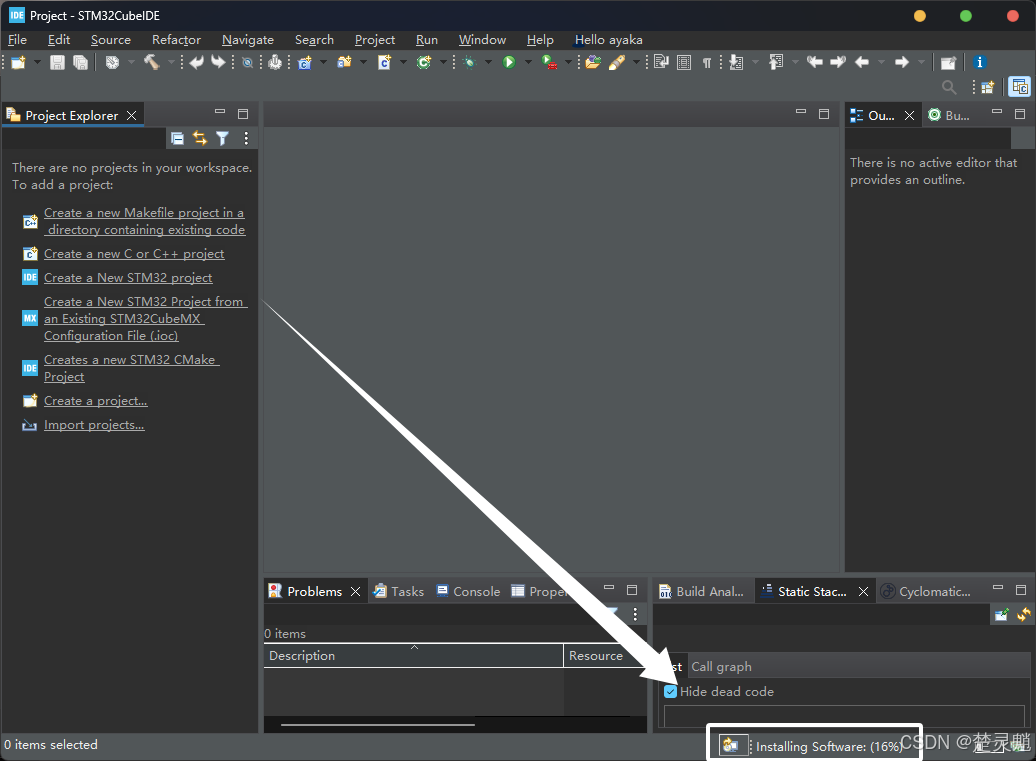The width and height of the screenshot is (1036, 761).
Task: Click the Save disk icon
Action: coord(57,62)
